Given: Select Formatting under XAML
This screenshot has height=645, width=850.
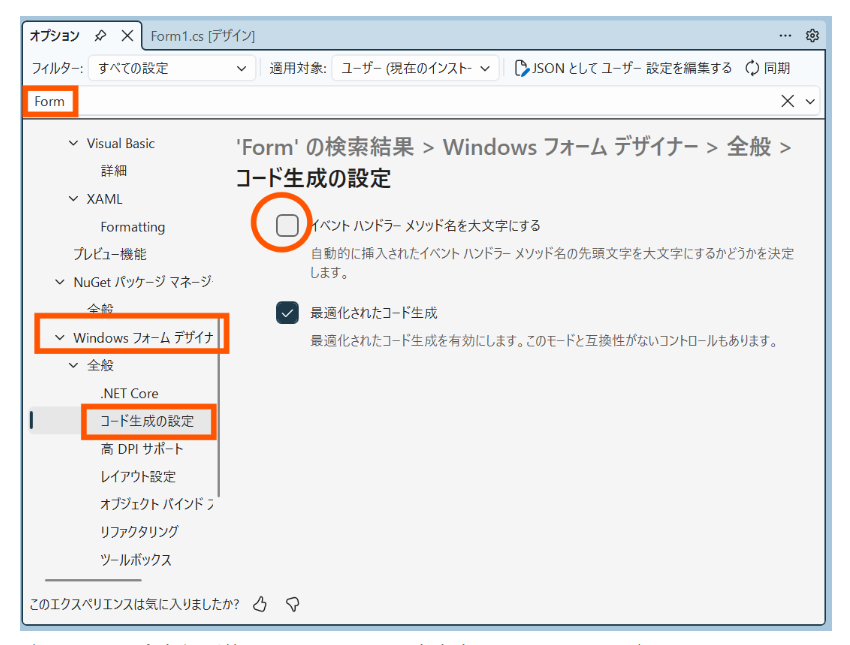Looking at the screenshot, I should tap(133, 227).
